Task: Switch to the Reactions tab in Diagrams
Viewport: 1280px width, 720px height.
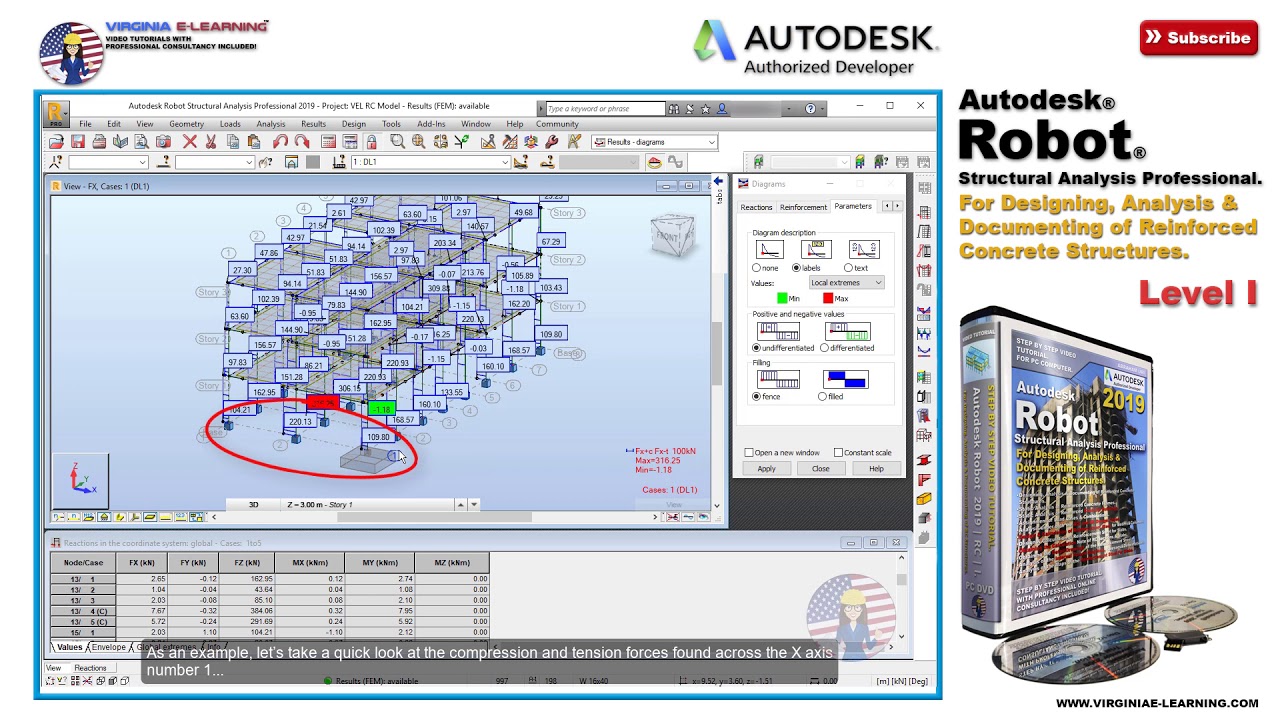Action: [756, 207]
